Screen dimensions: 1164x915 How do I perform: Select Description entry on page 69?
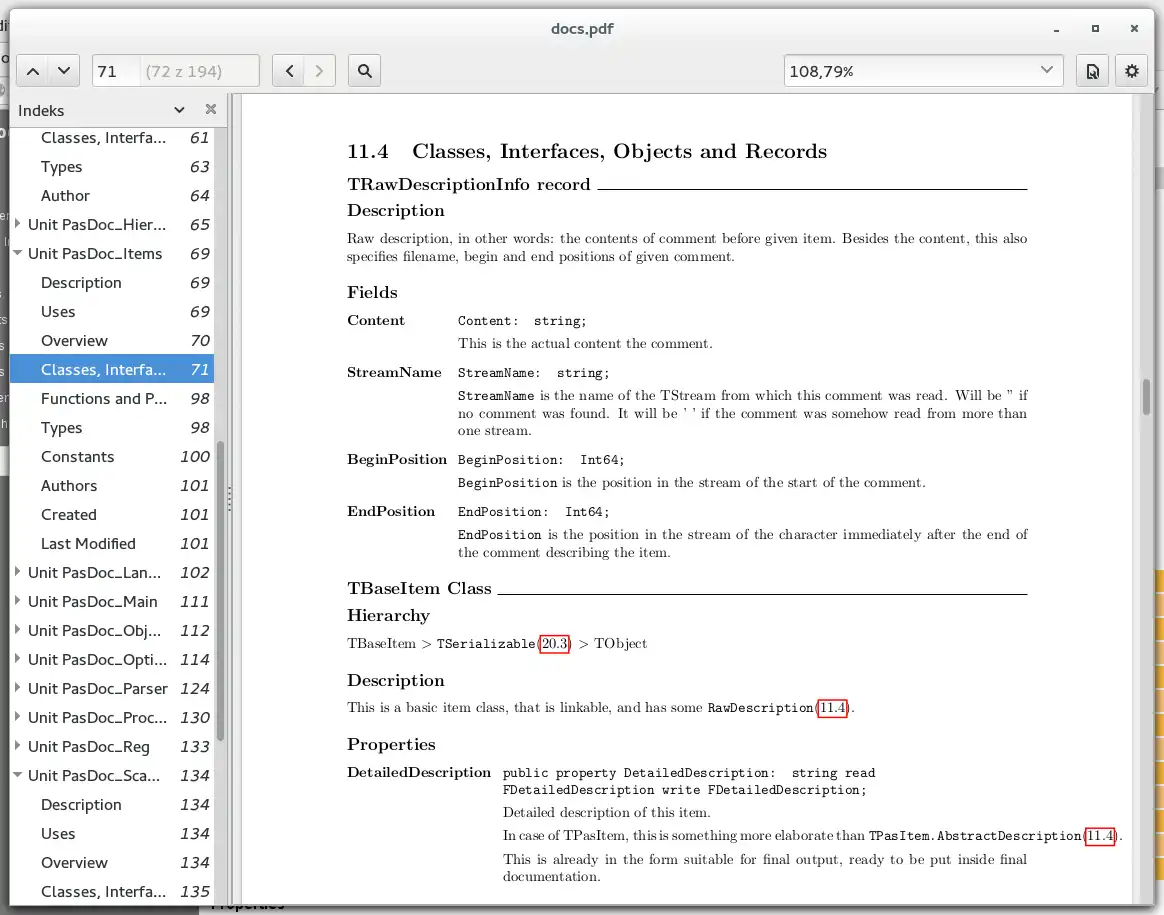tap(112, 283)
